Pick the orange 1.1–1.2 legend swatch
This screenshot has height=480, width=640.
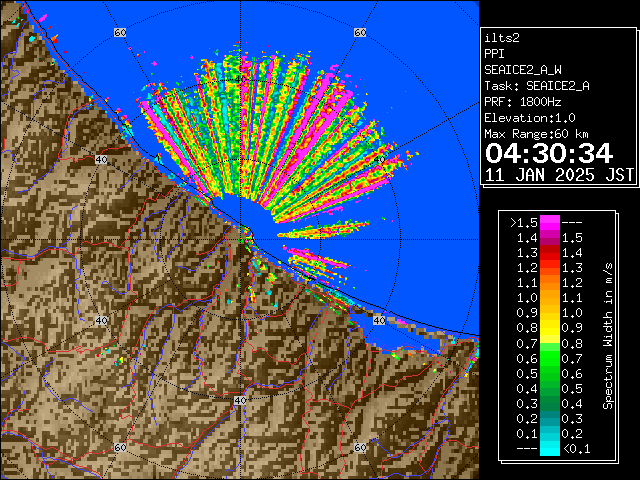550,283
